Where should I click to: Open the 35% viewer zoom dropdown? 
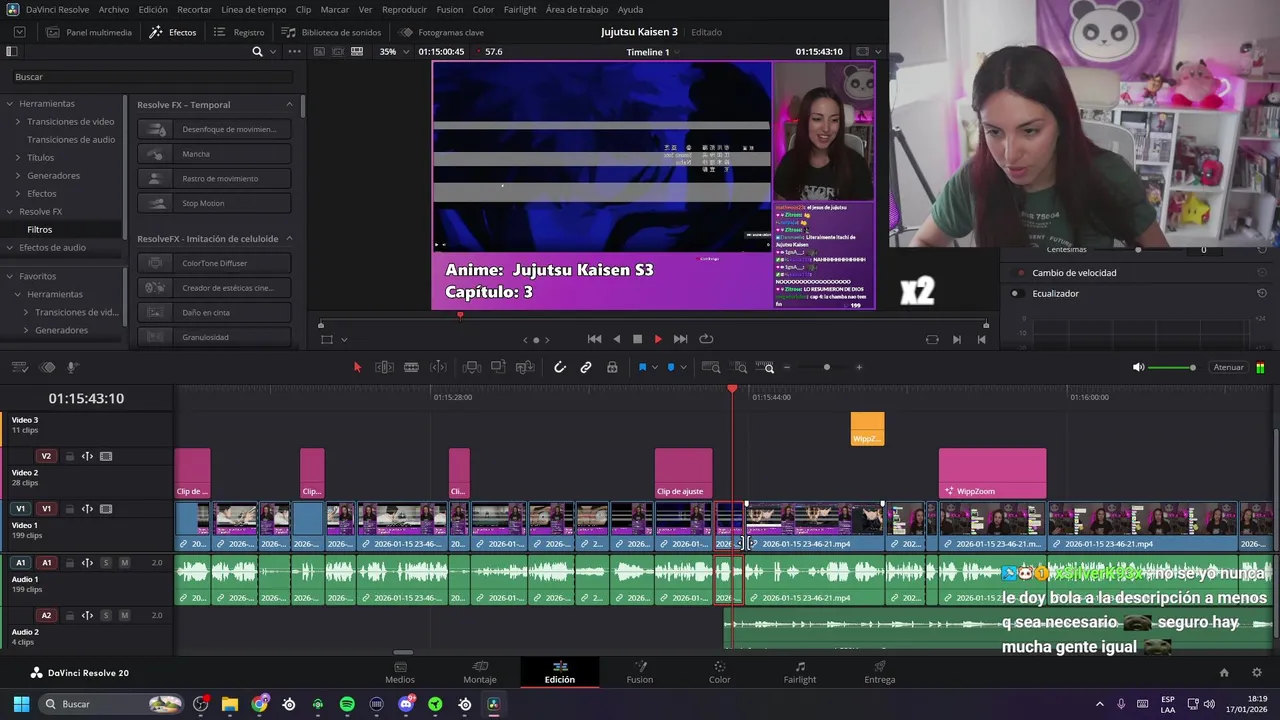395,52
